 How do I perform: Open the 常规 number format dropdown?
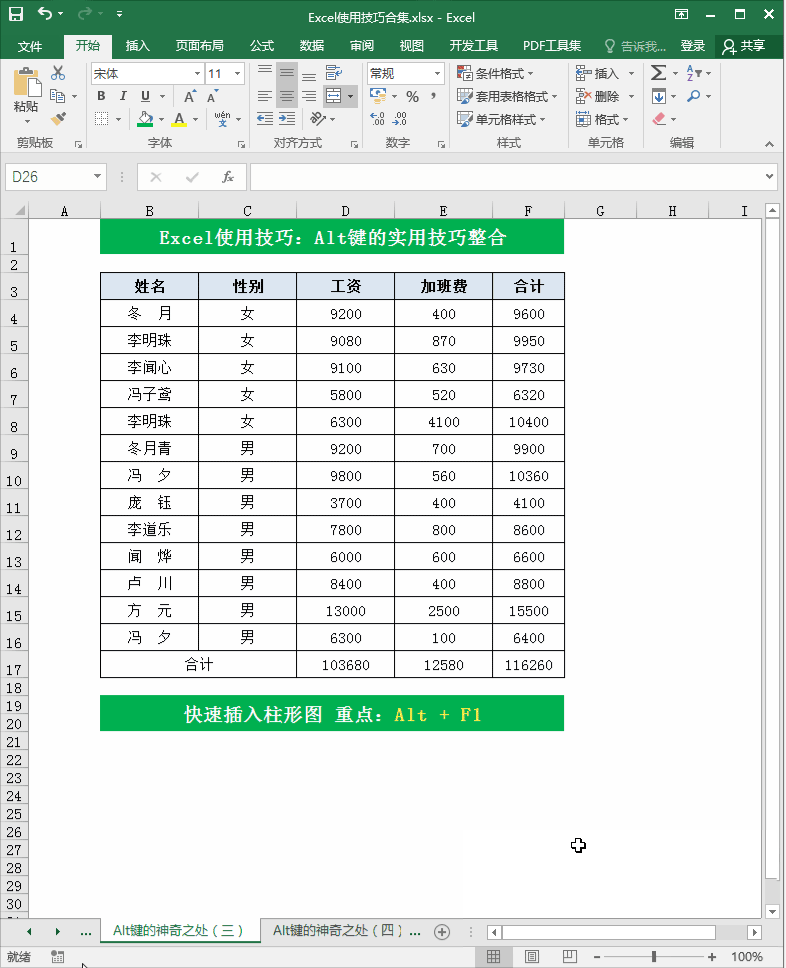tap(437, 73)
